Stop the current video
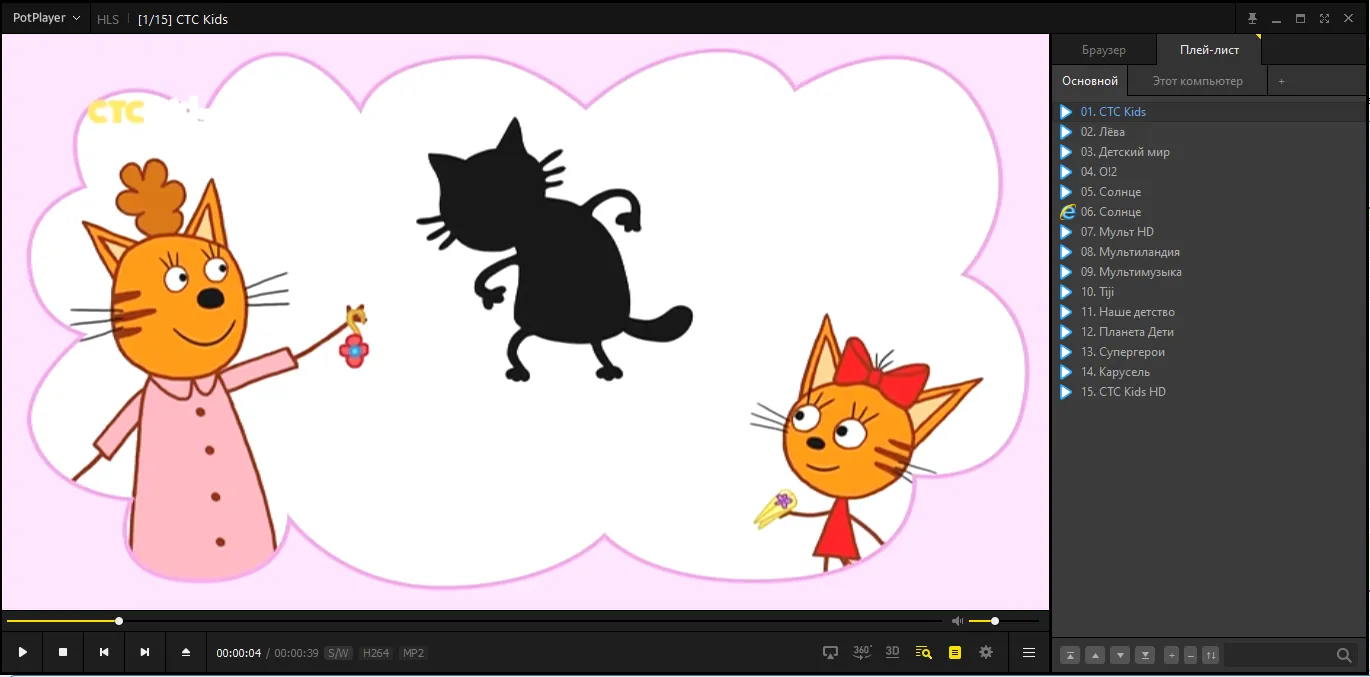1370x677 pixels. point(63,652)
